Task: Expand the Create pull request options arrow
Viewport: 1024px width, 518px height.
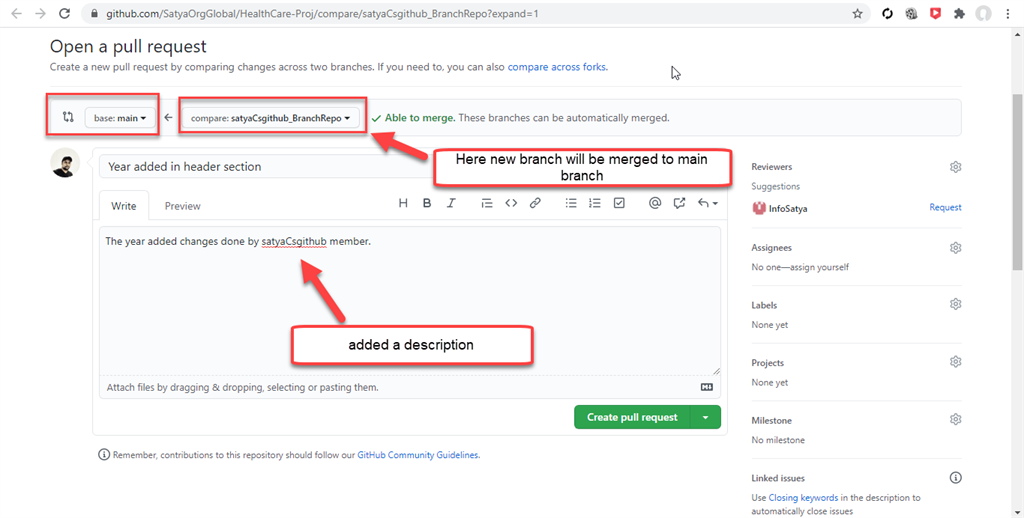Action: (x=705, y=417)
